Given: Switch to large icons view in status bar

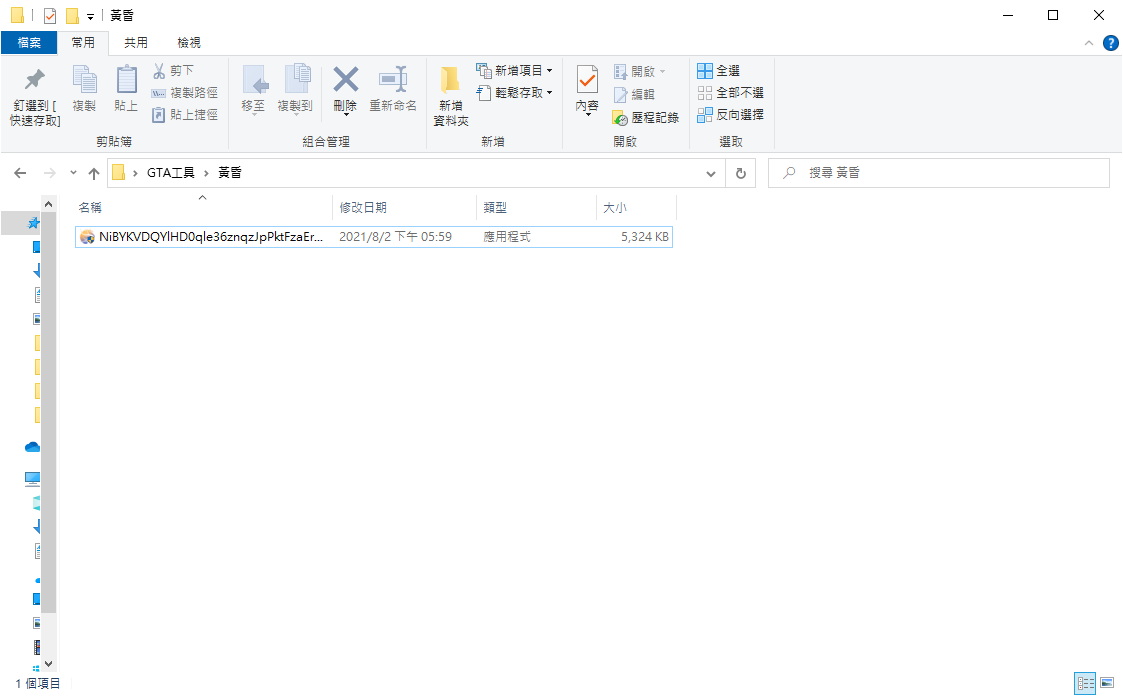Looking at the screenshot, I should [x=1107, y=683].
